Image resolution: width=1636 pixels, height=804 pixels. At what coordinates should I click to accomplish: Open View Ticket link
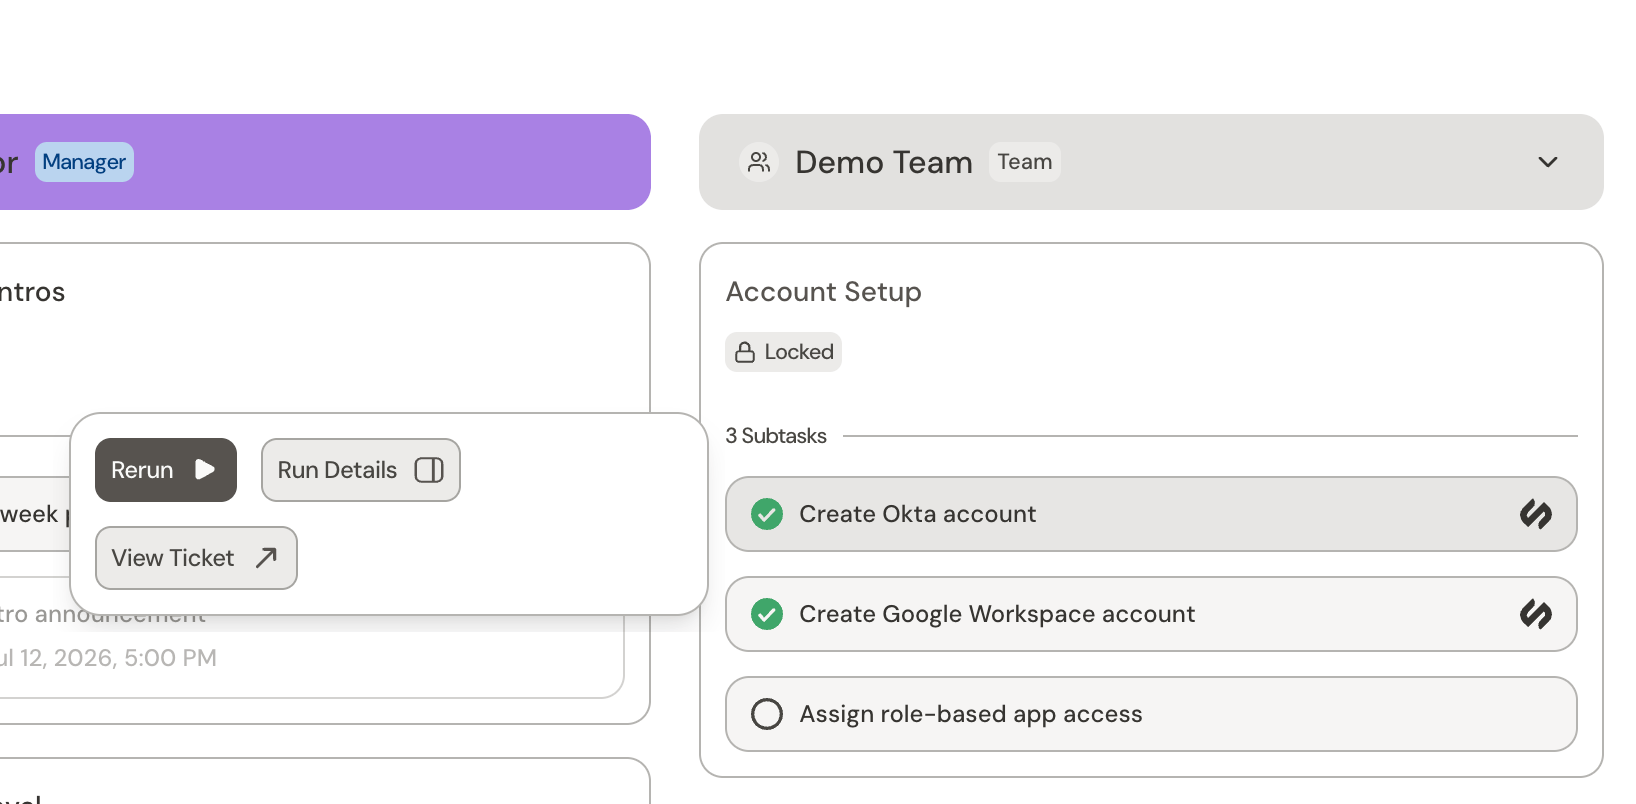[x=196, y=558]
